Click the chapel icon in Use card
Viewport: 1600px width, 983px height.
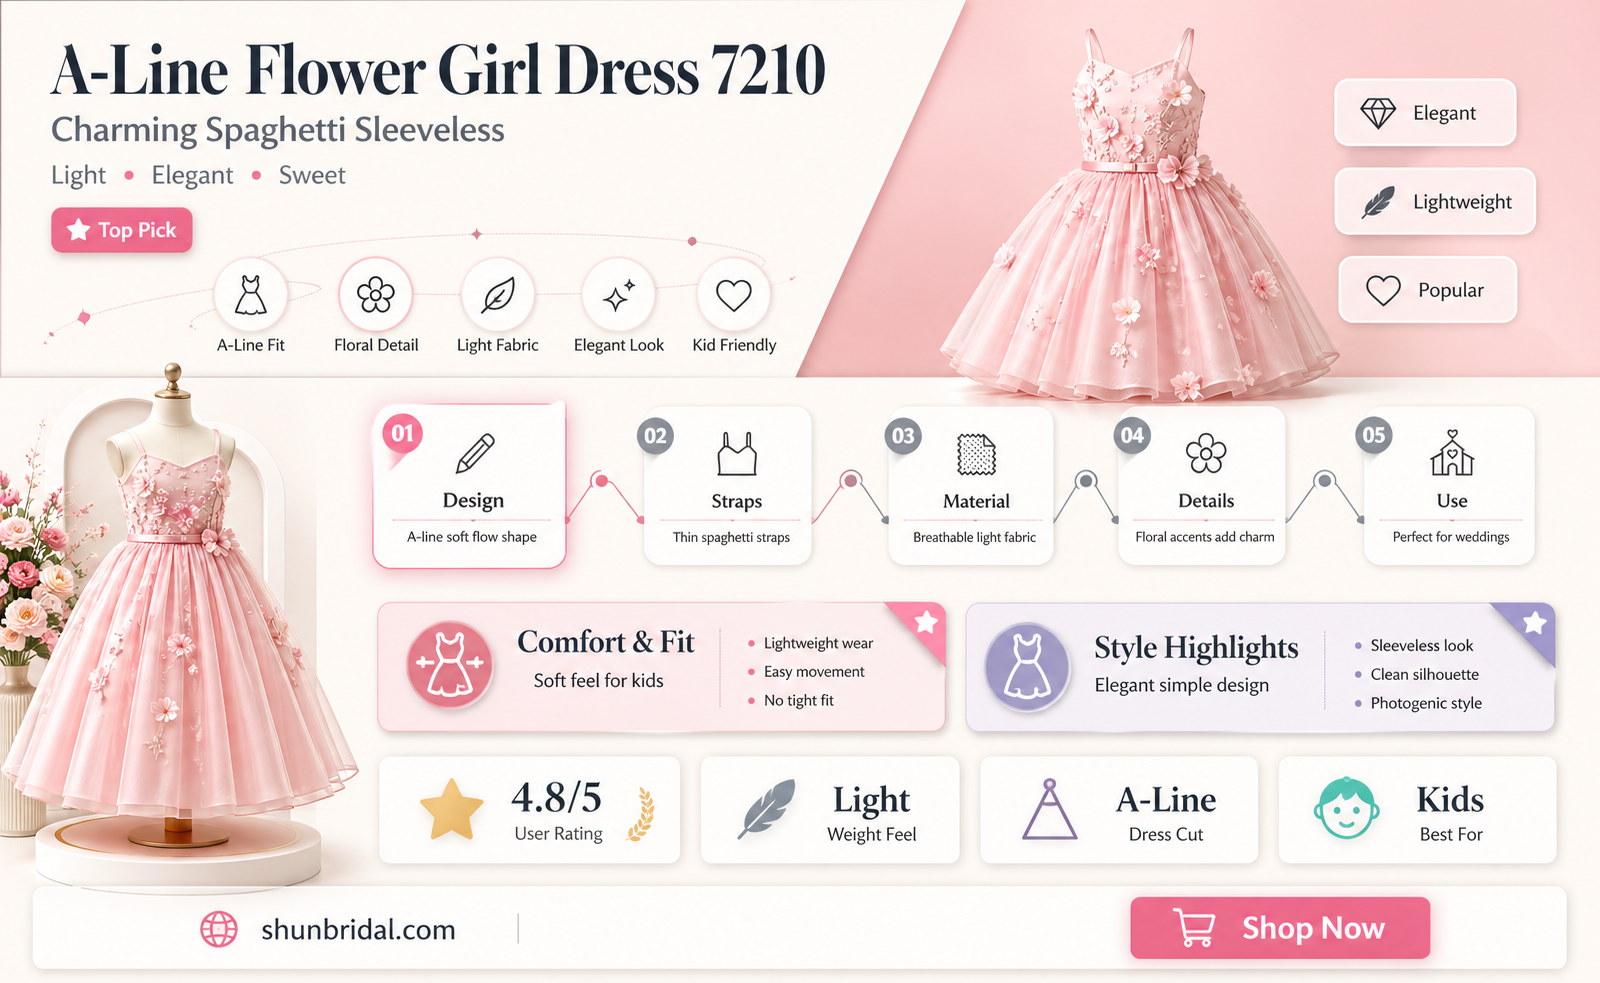coord(1452,453)
